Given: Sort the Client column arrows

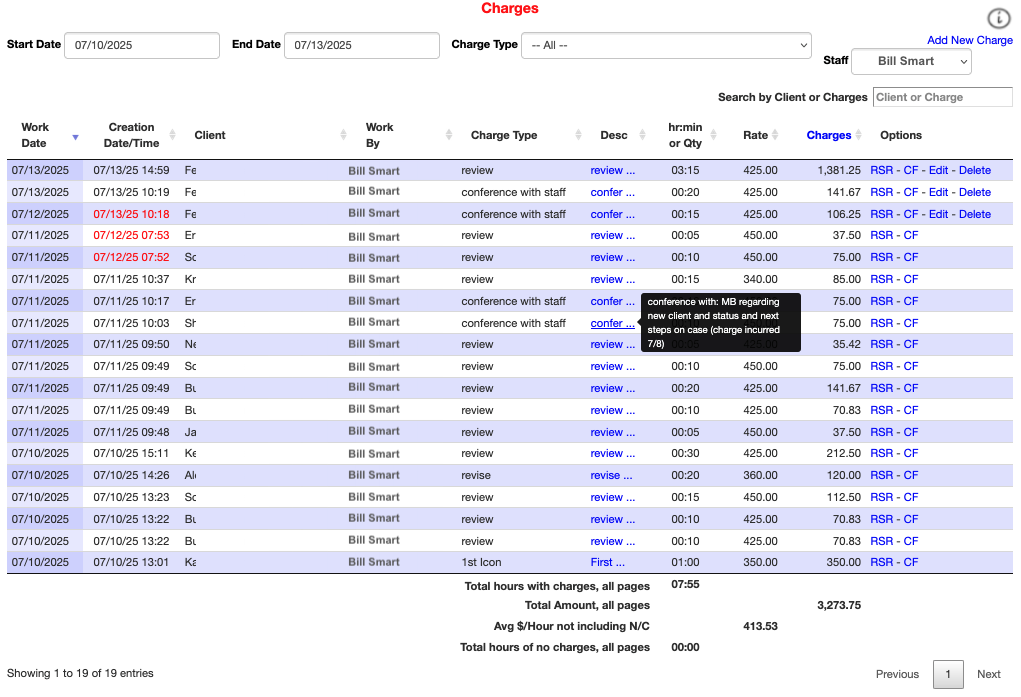Looking at the screenshot, I should coord(343,135).
